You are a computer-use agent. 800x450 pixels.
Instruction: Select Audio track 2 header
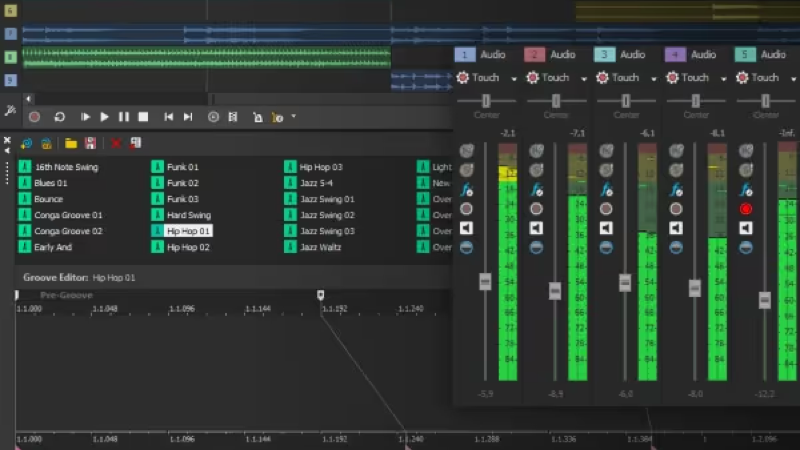pyautogui.click(x=534, y=55)
